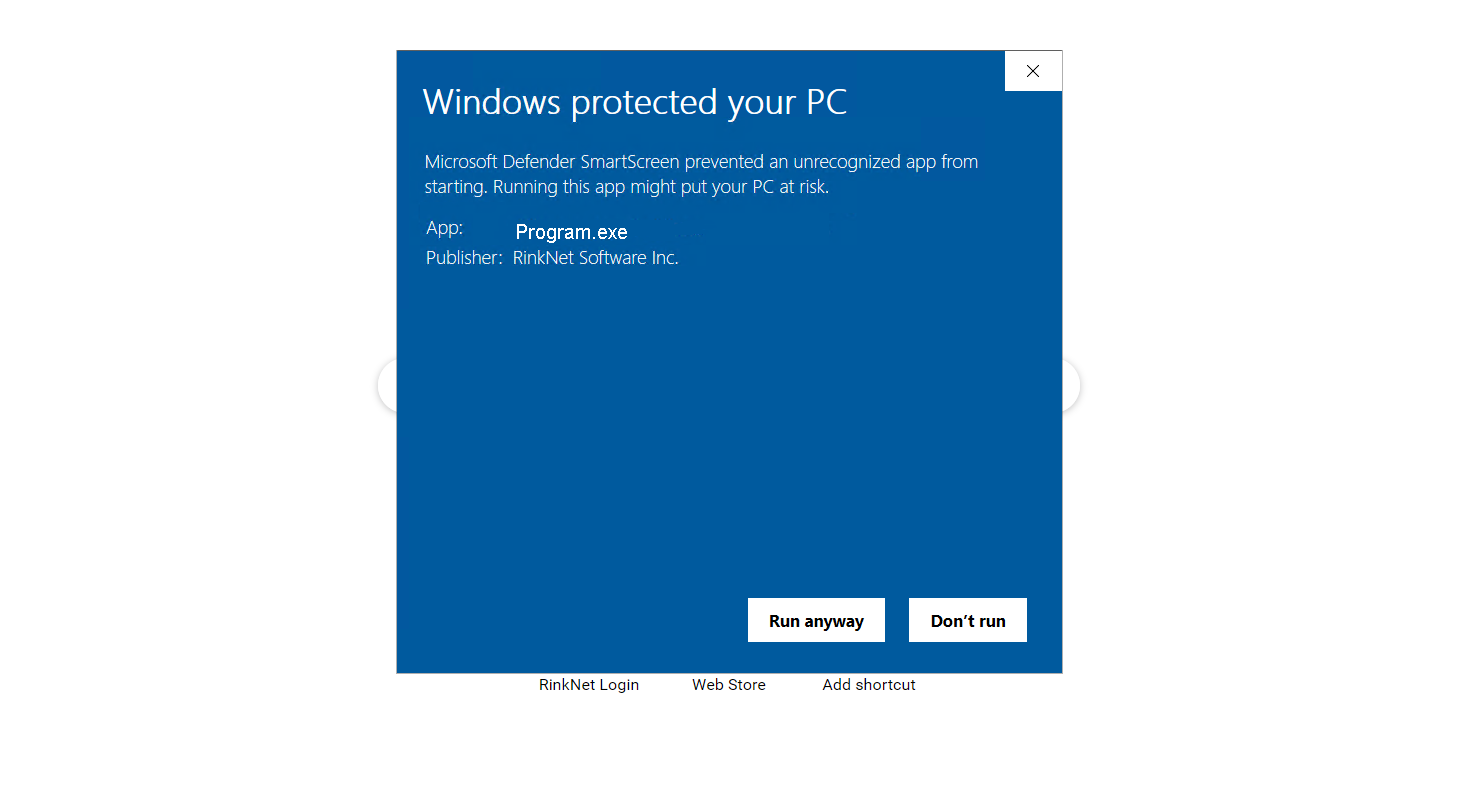Open the Web Store shortcut

tap(729, 685)
